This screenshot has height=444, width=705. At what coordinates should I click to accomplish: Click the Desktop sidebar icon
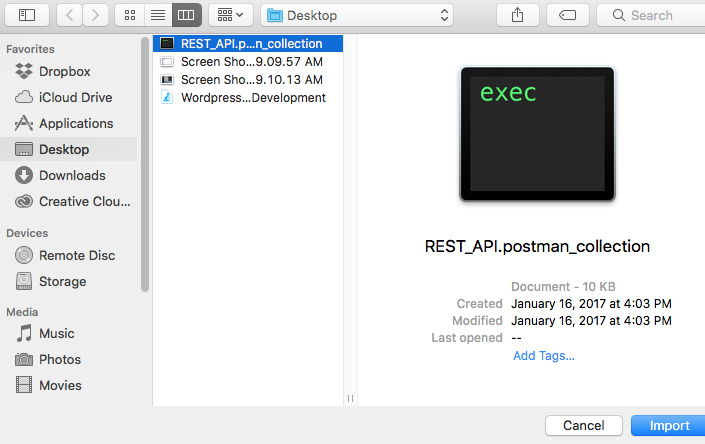tap(24, 149)
